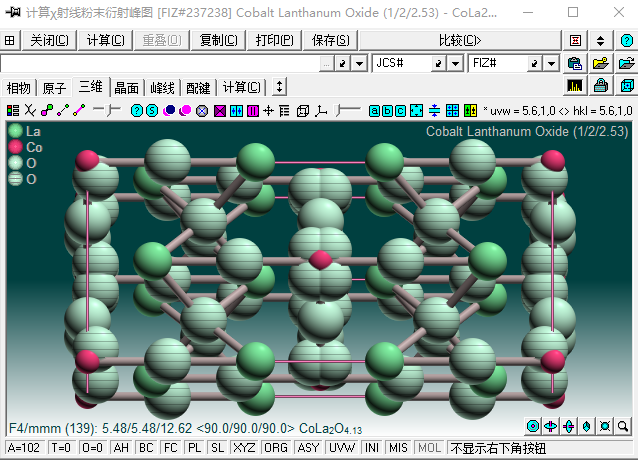638x460 pixels.
Task: Click the multicolor legend icon at toolbar start
Action: pos(13,110)
